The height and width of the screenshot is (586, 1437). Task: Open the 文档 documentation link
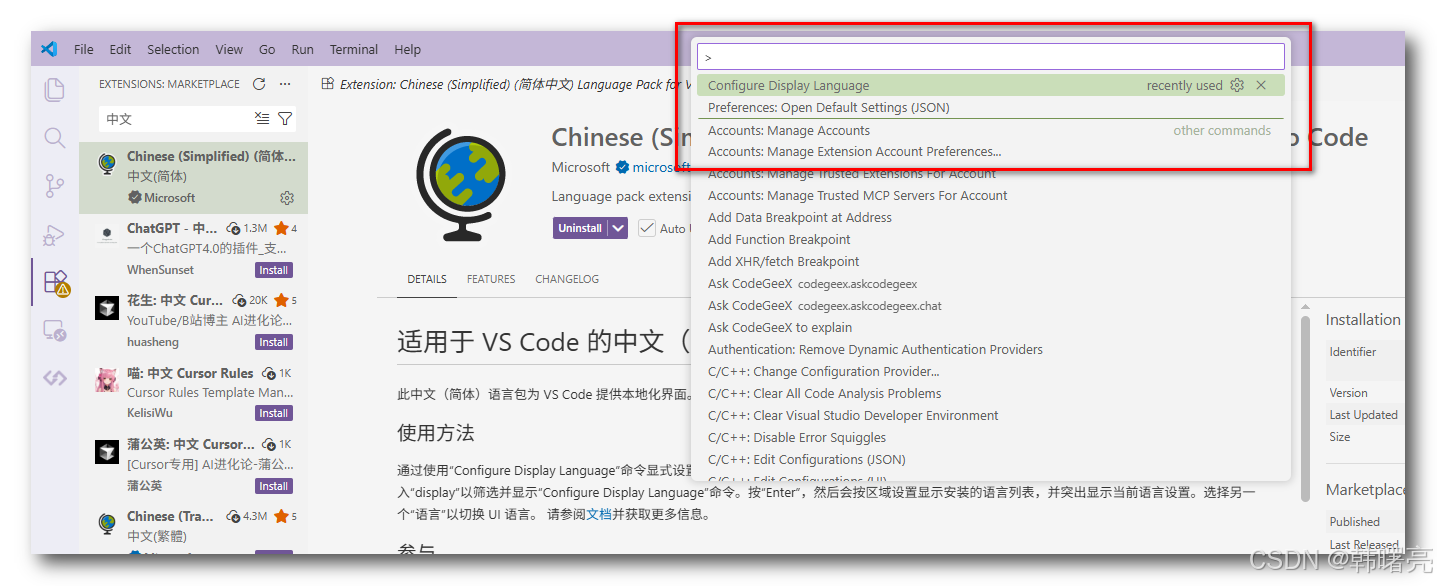[598, 514]
